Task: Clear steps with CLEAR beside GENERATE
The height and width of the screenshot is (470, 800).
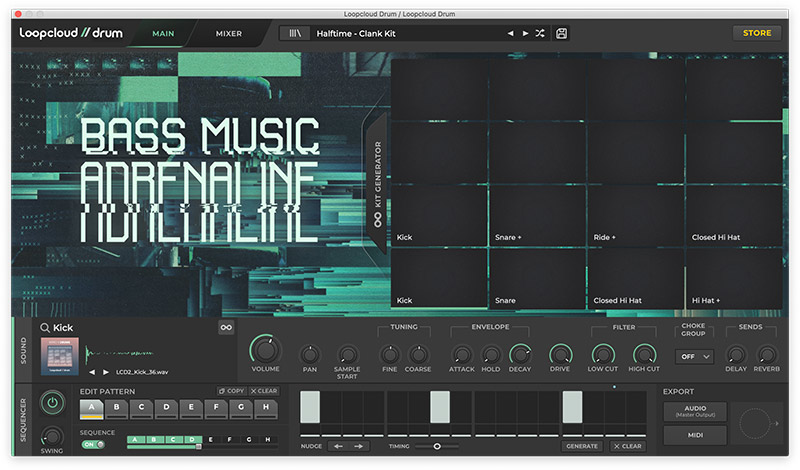Action: coord(628,446)
